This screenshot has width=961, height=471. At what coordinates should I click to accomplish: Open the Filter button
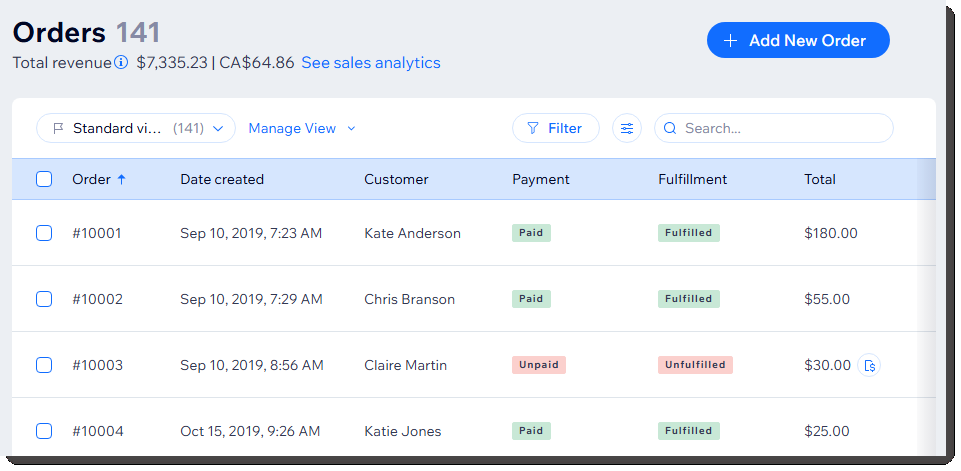tap(556, 128)
